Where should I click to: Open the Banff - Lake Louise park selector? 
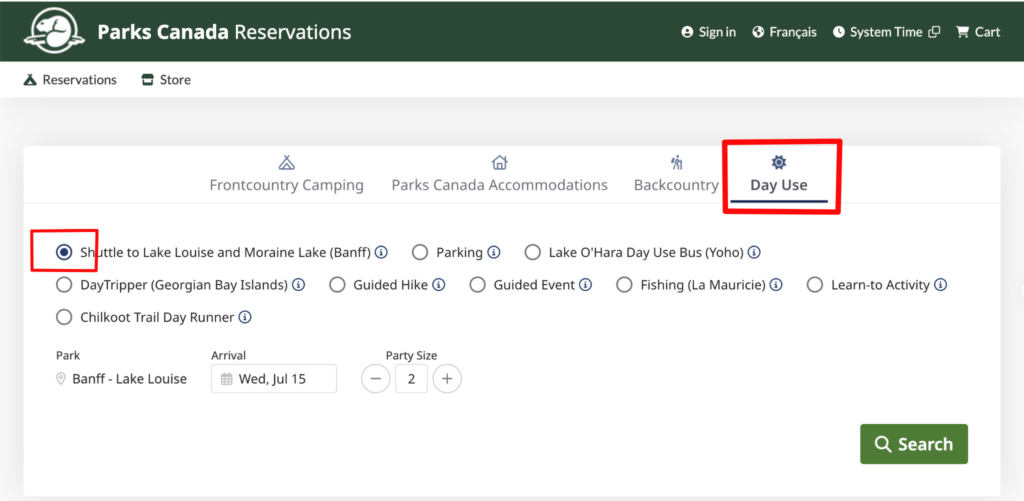pos(122,379)
